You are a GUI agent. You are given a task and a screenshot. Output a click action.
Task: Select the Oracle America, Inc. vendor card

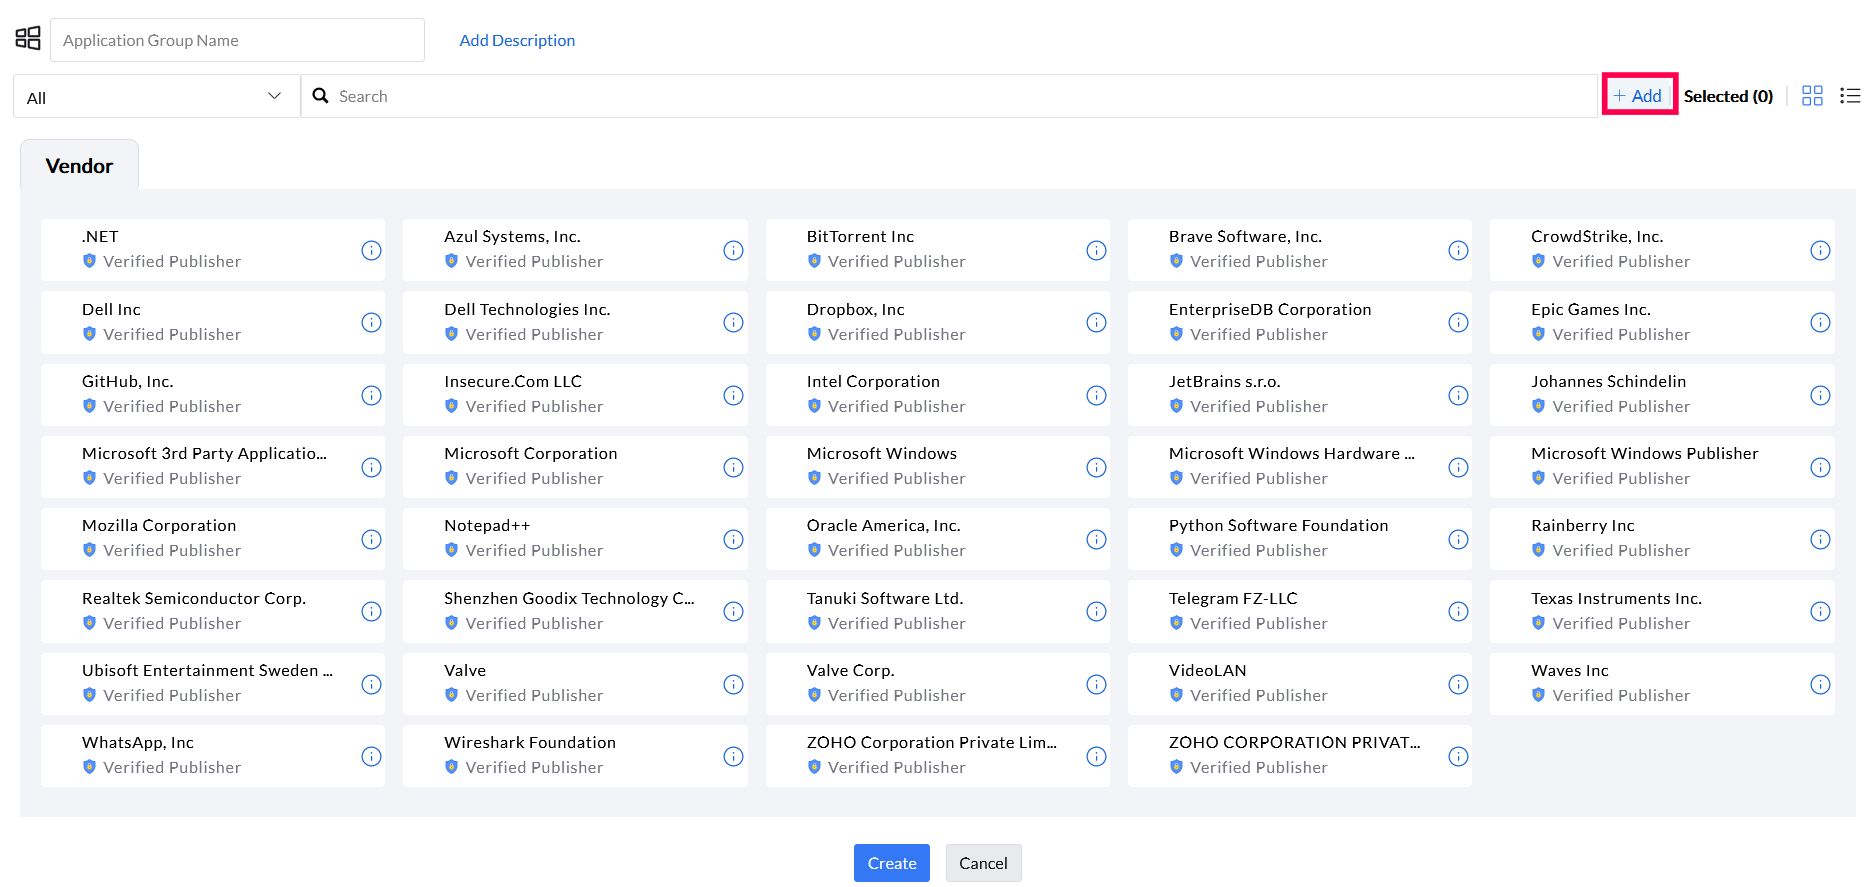tap(938, 539)
